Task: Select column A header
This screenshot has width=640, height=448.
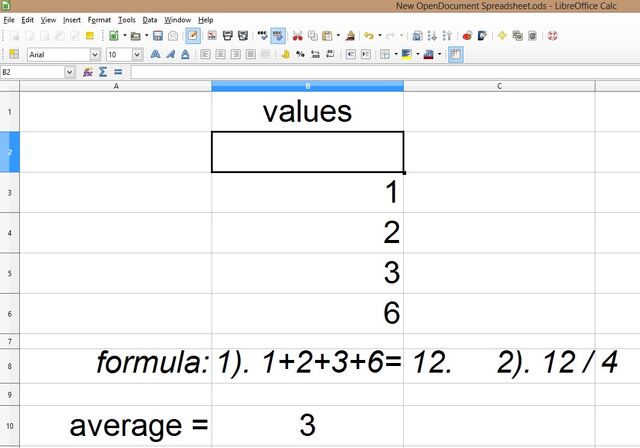Action: click(x=116, y=86)
